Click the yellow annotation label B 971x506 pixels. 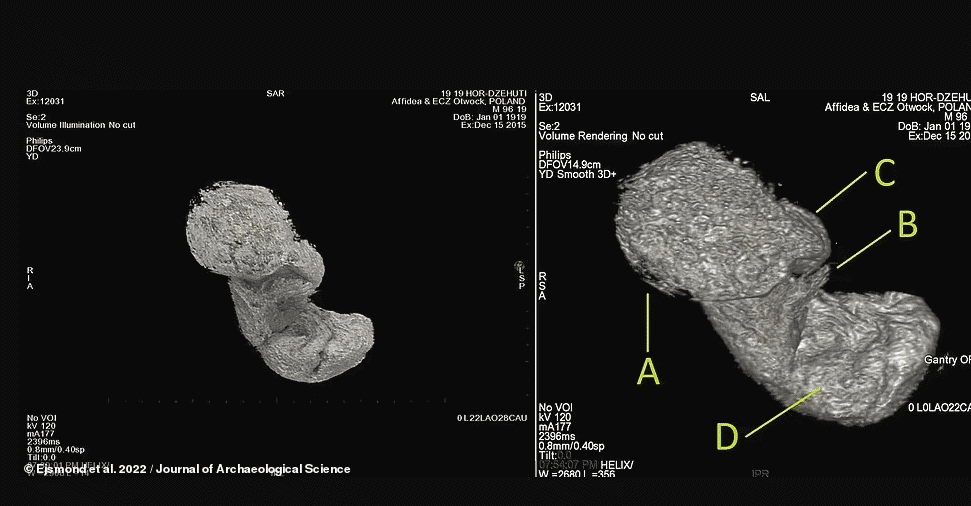pyautogui.click(x=906, y=224)
